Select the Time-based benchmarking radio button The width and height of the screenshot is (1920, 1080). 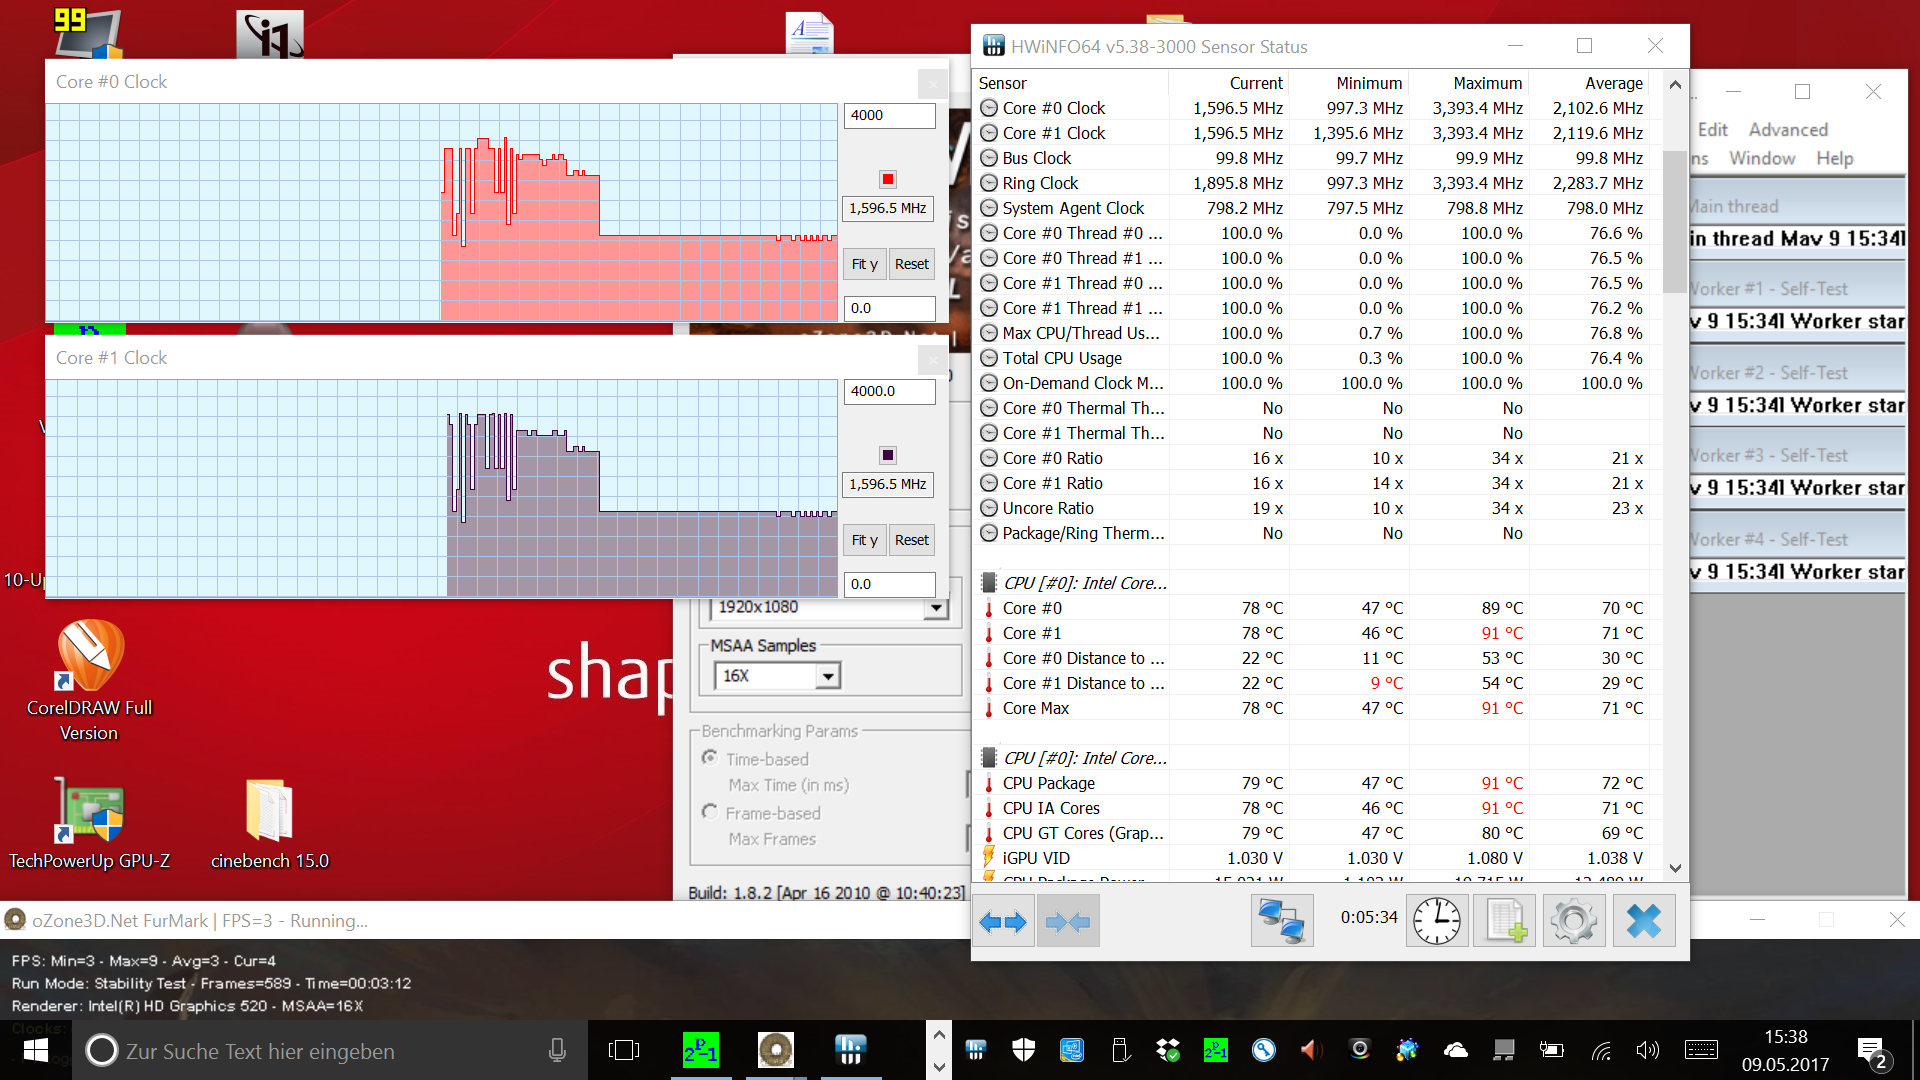click(710, 758)
